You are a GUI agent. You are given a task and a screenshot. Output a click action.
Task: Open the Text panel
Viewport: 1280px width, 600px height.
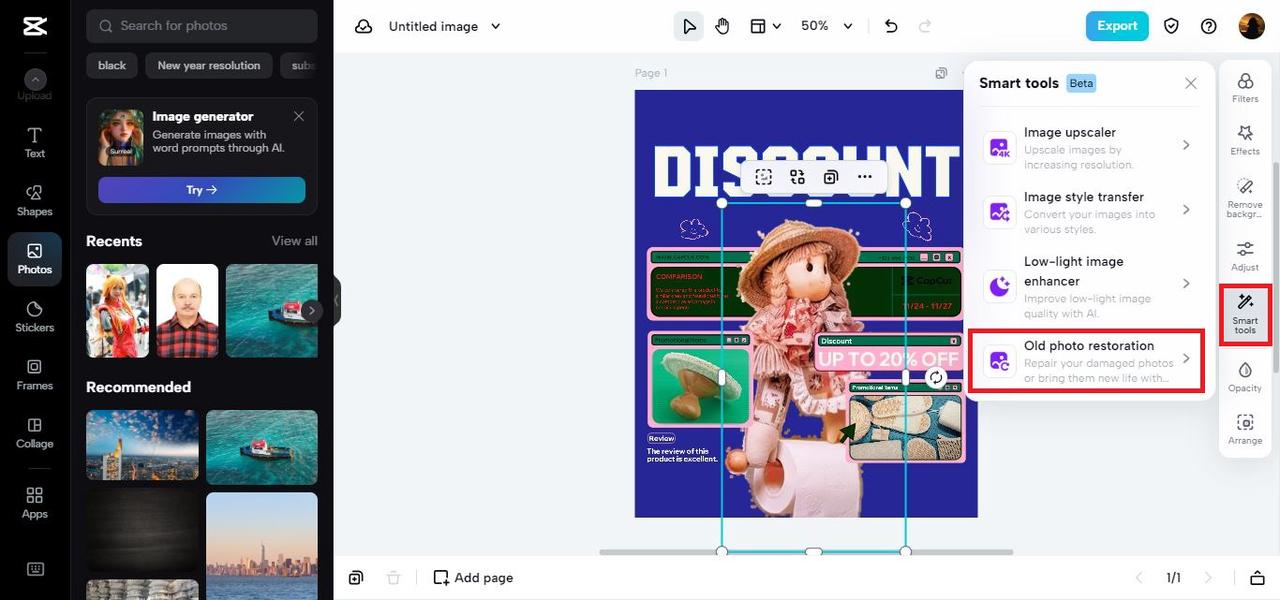35,142
